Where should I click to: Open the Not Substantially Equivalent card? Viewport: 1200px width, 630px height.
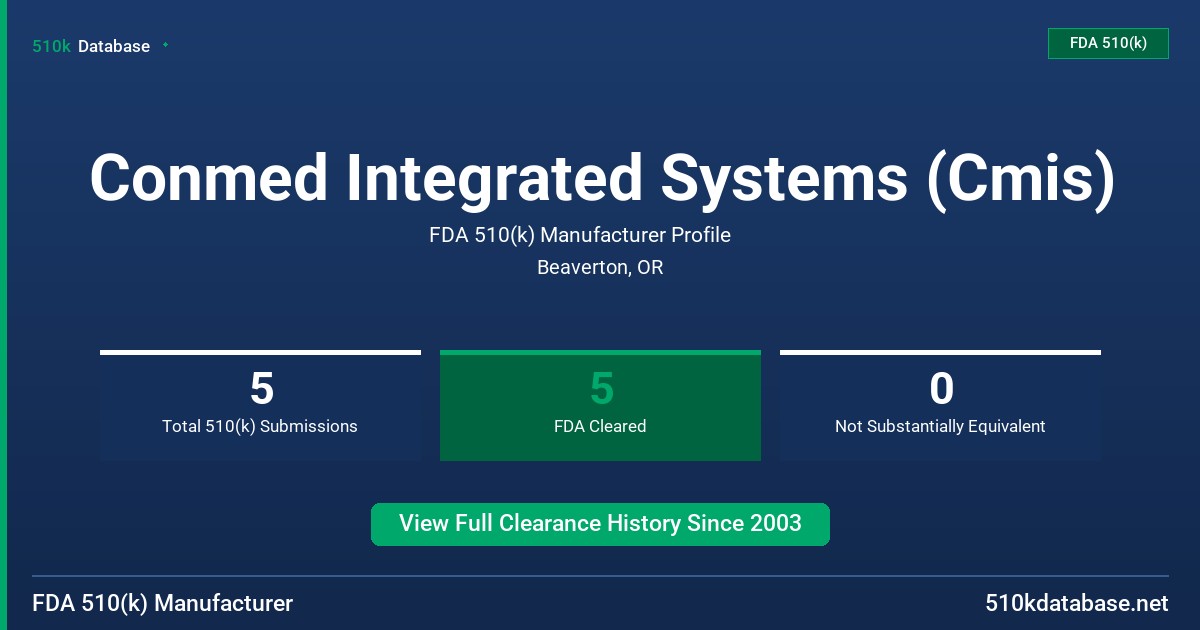coord(940,406)
